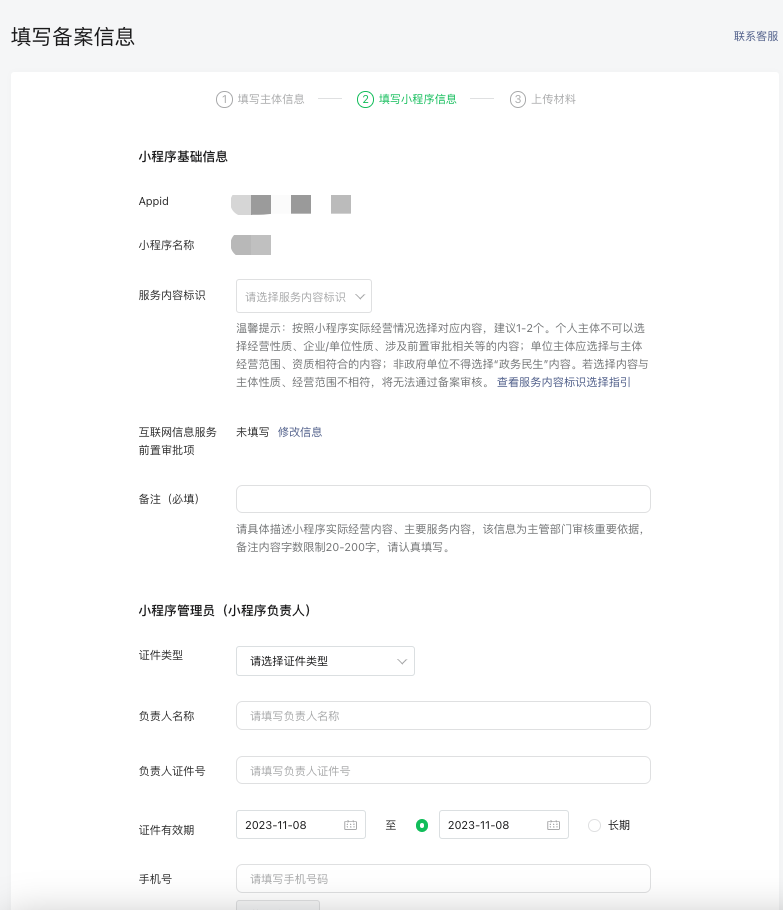Image resolution: width=783 pixels, height=910 pixels.
Task: Click blurred Appid value
Action: pos(291,204)
